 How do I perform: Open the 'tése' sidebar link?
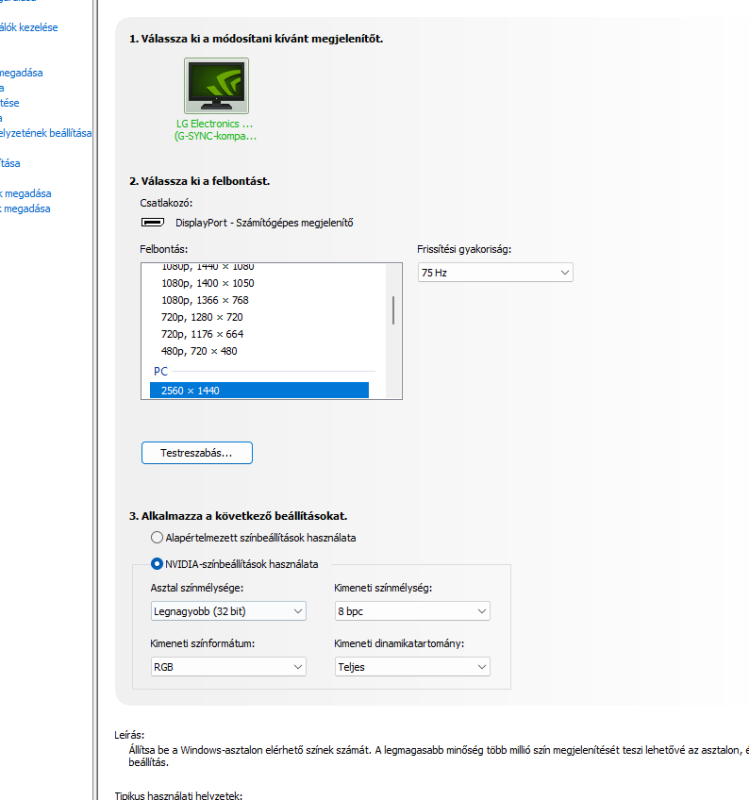(x=10, y=103)
